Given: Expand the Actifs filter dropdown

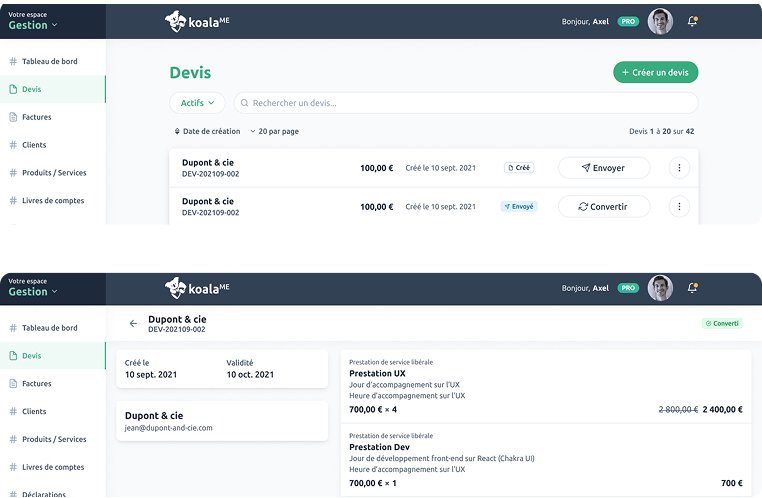Looking at the screenshot, I should tap(198, 103).
